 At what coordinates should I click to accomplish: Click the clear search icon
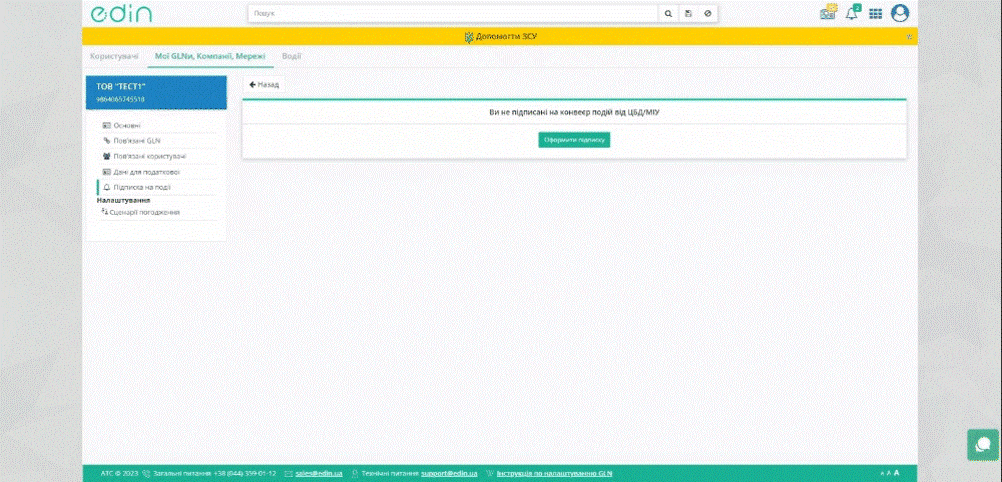pyautogui.click(x=707, y=13)
